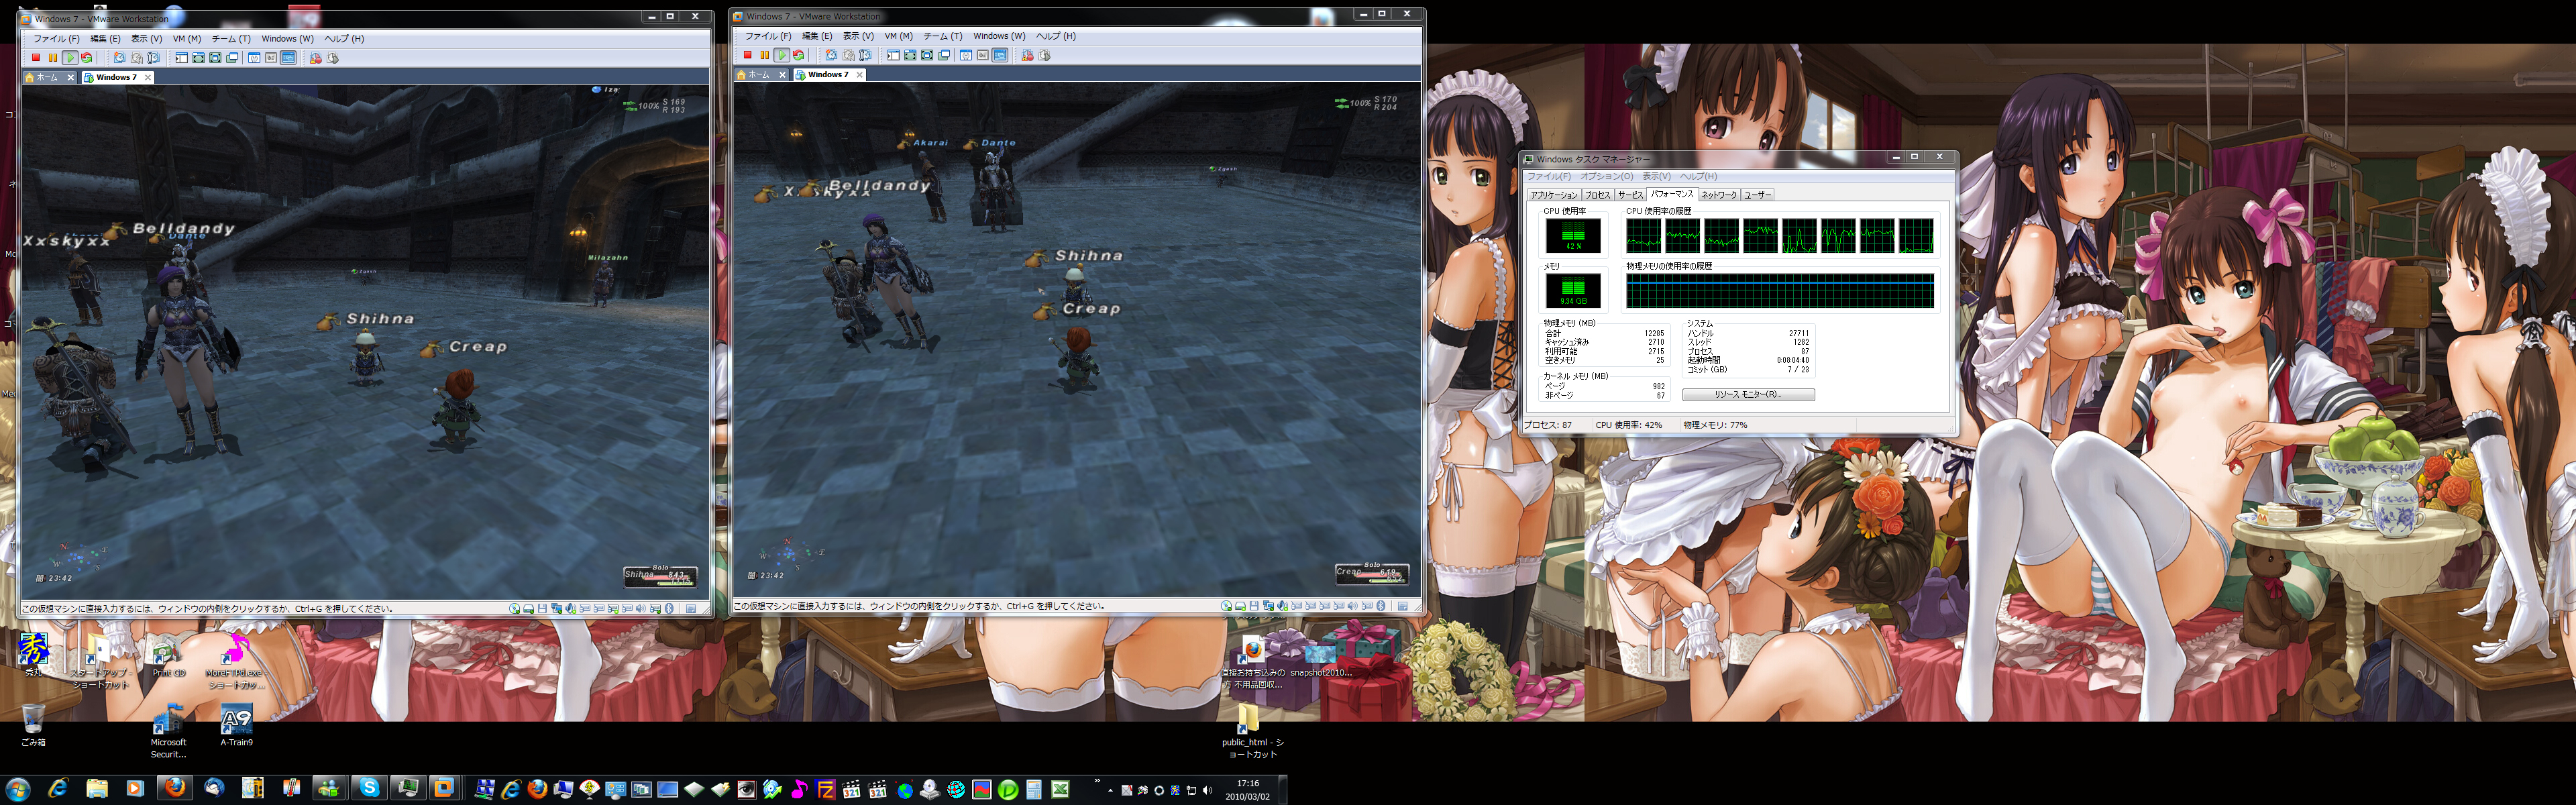Expand hidden system tray icons arrow

point(1110,790)
